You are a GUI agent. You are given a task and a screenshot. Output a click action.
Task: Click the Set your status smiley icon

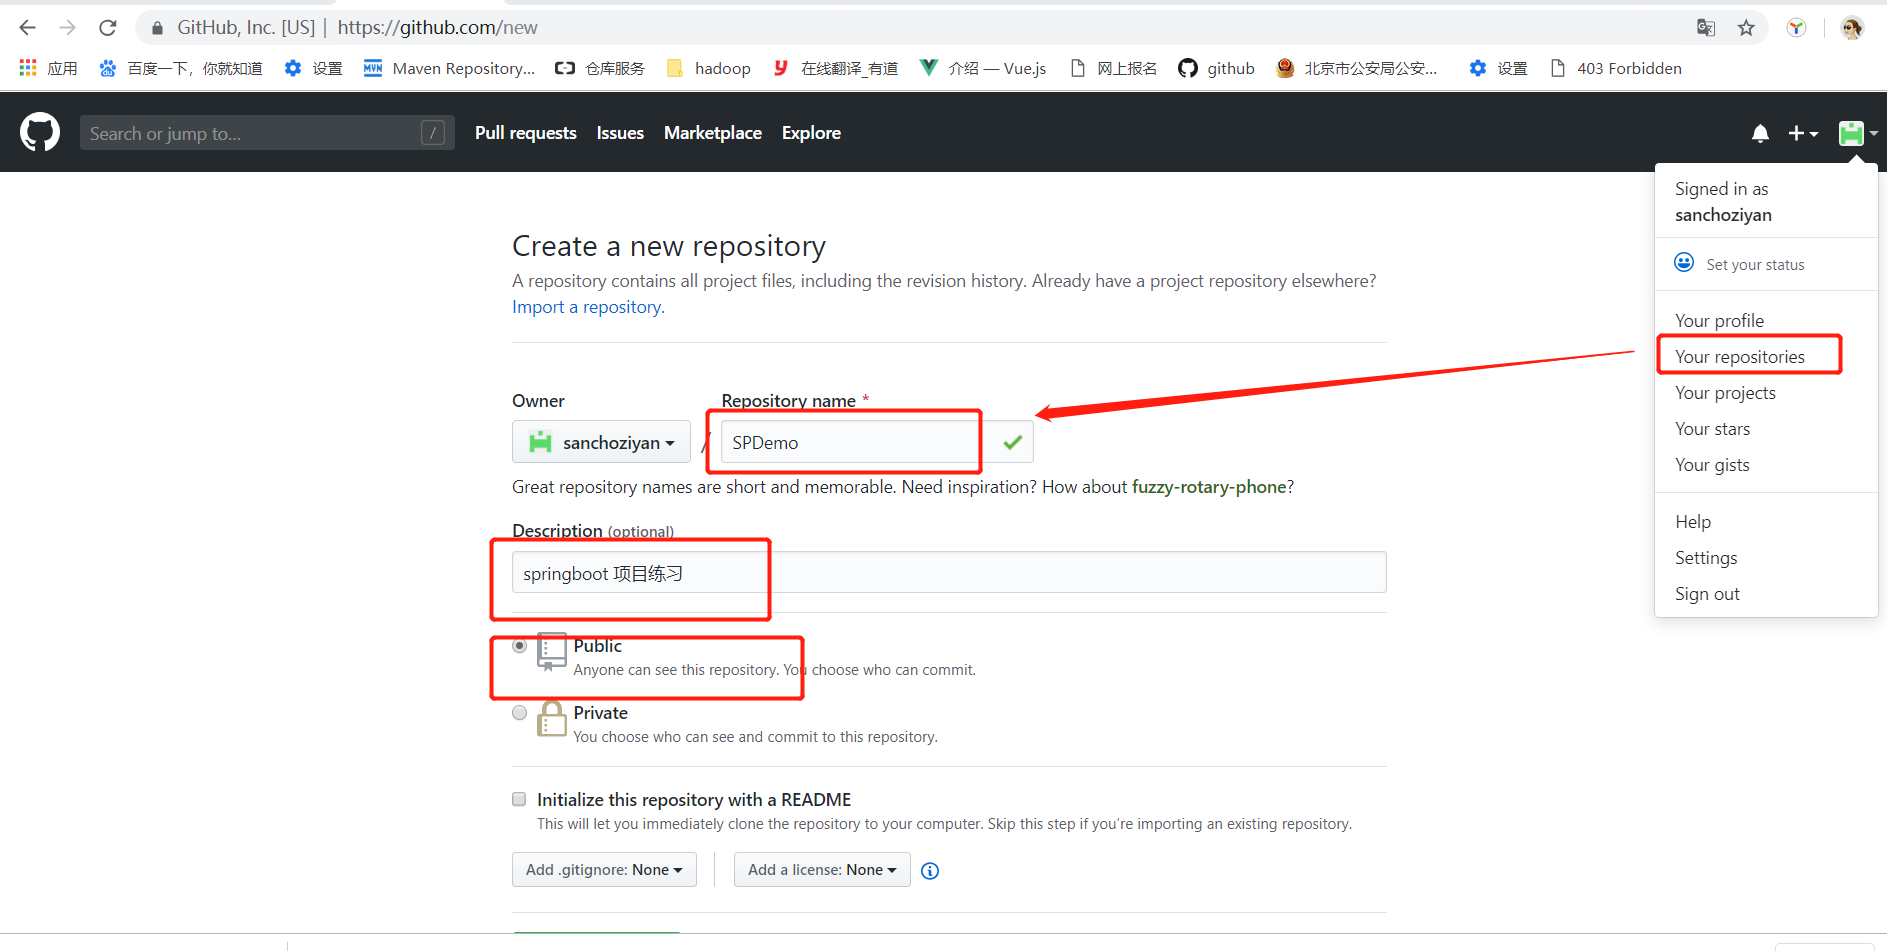(x=1684, y=262)
